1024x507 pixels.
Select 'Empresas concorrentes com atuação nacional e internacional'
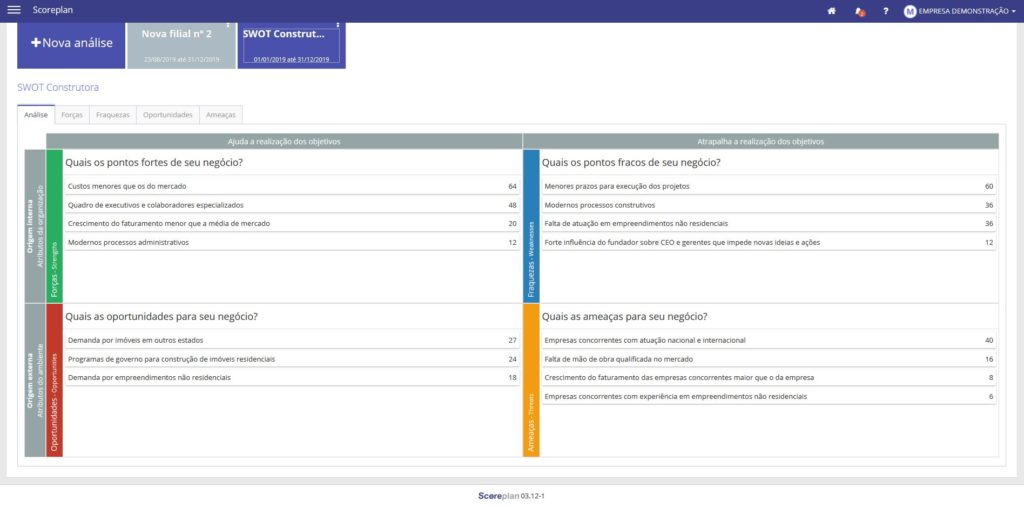tap(769, 340)
